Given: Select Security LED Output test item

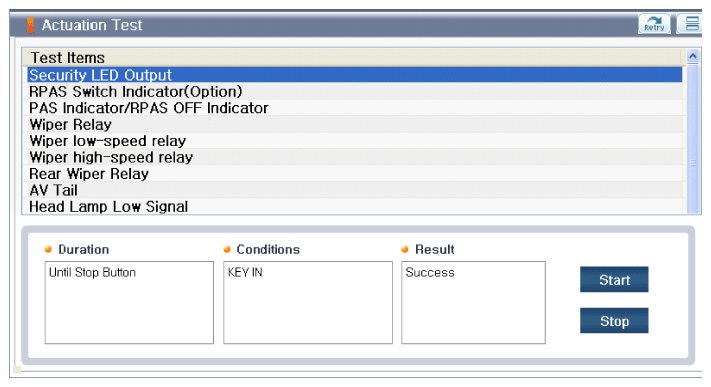Looking at the screenshot, I should coord(354,75).
